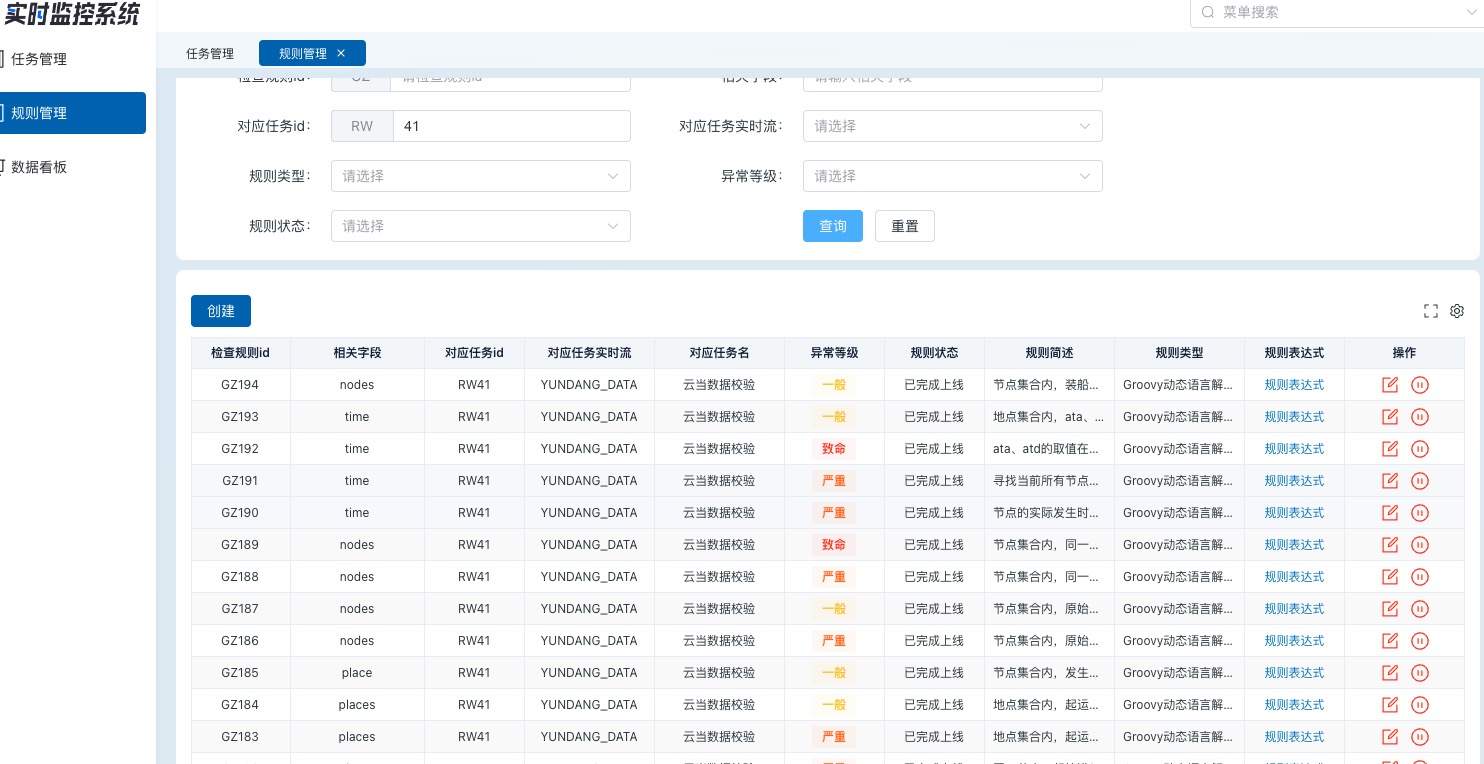Open editor for rule GZ192
The width and height of the screenshot is (1484, 764).
(1389, 449)
